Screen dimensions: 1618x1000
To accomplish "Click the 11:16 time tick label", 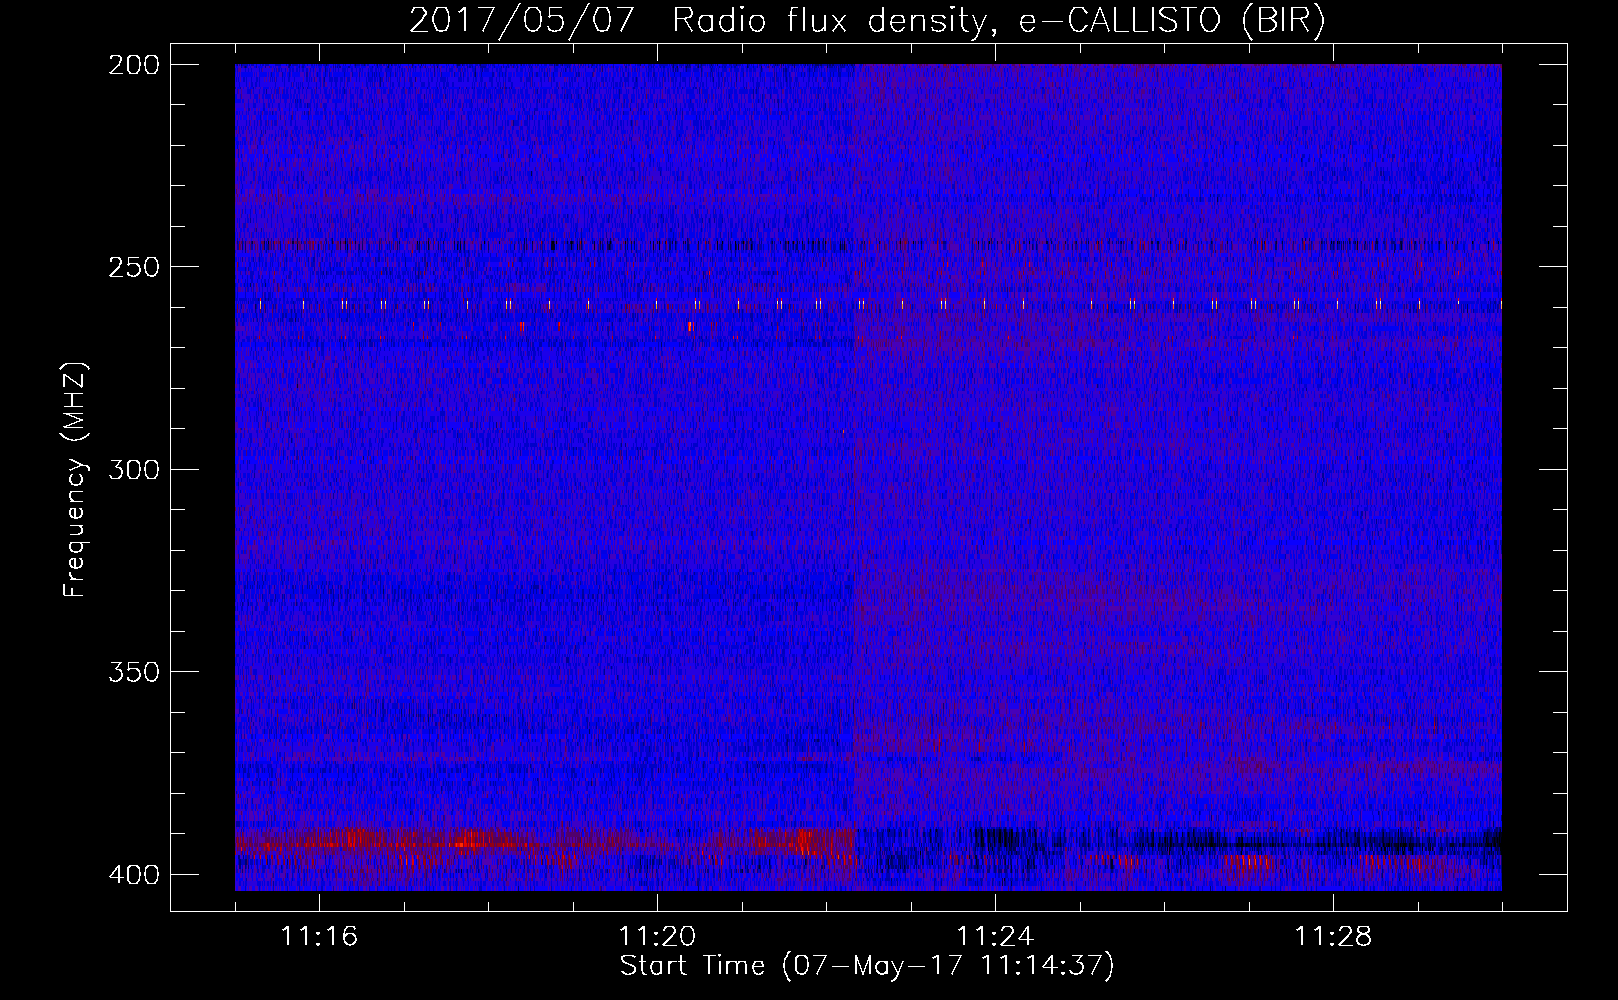I will click(319, 937).
